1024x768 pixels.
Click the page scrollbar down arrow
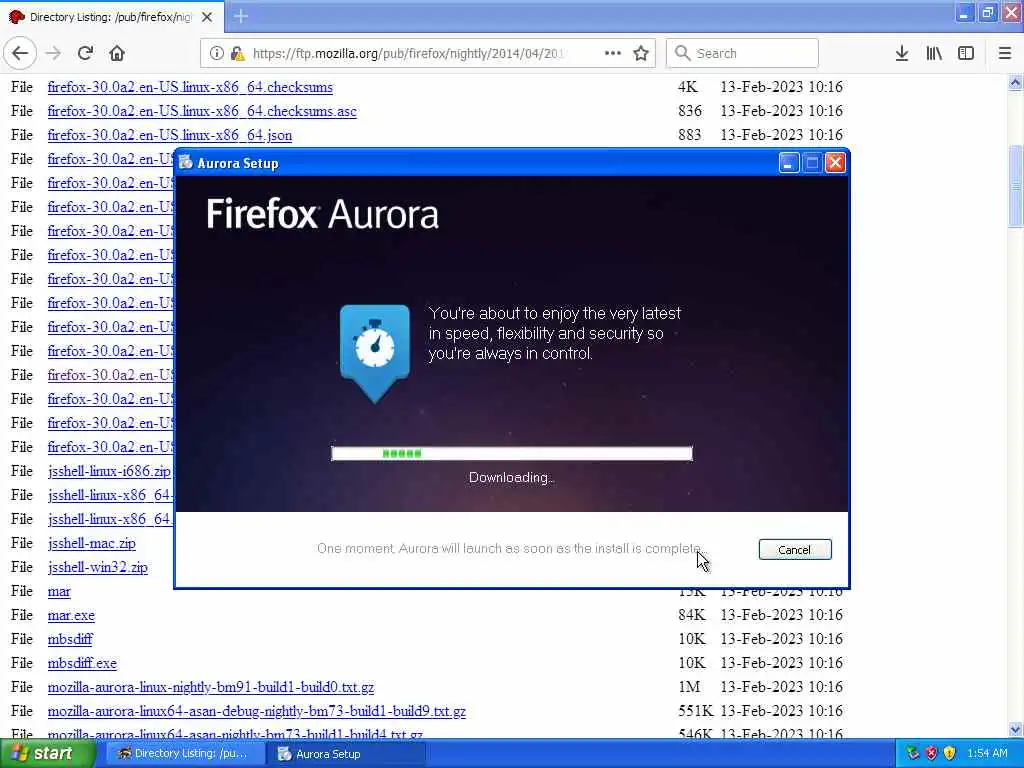click(x=1015, y=729)
